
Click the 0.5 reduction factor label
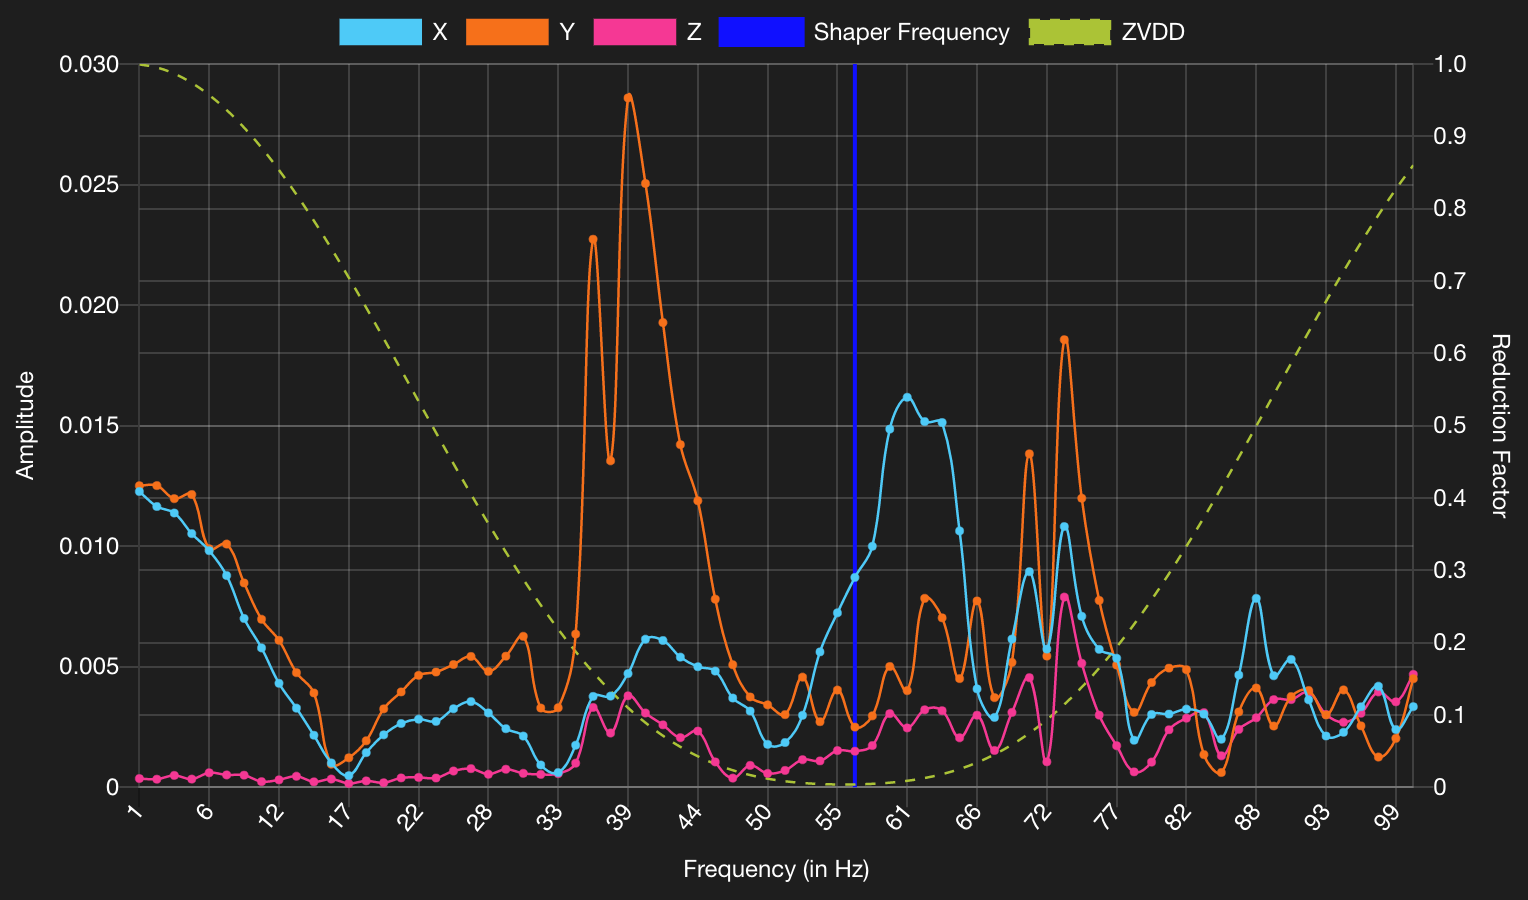pos(1450,426)
